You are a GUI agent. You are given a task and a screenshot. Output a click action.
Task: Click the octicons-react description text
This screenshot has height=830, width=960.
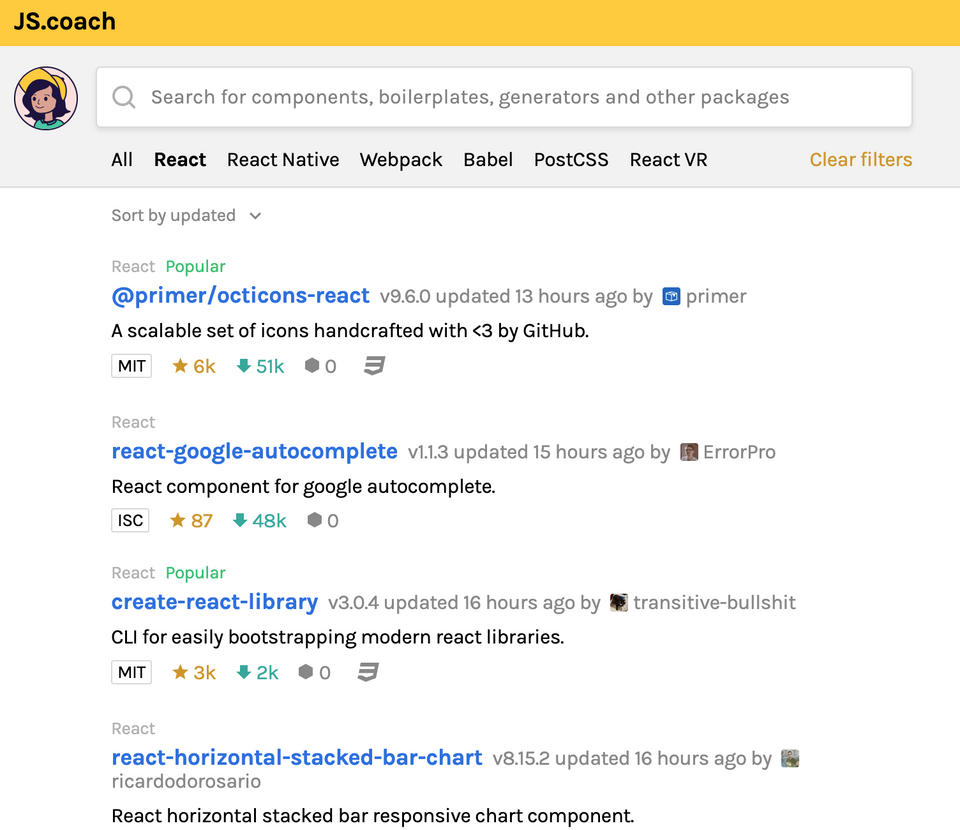click(350, 331)
